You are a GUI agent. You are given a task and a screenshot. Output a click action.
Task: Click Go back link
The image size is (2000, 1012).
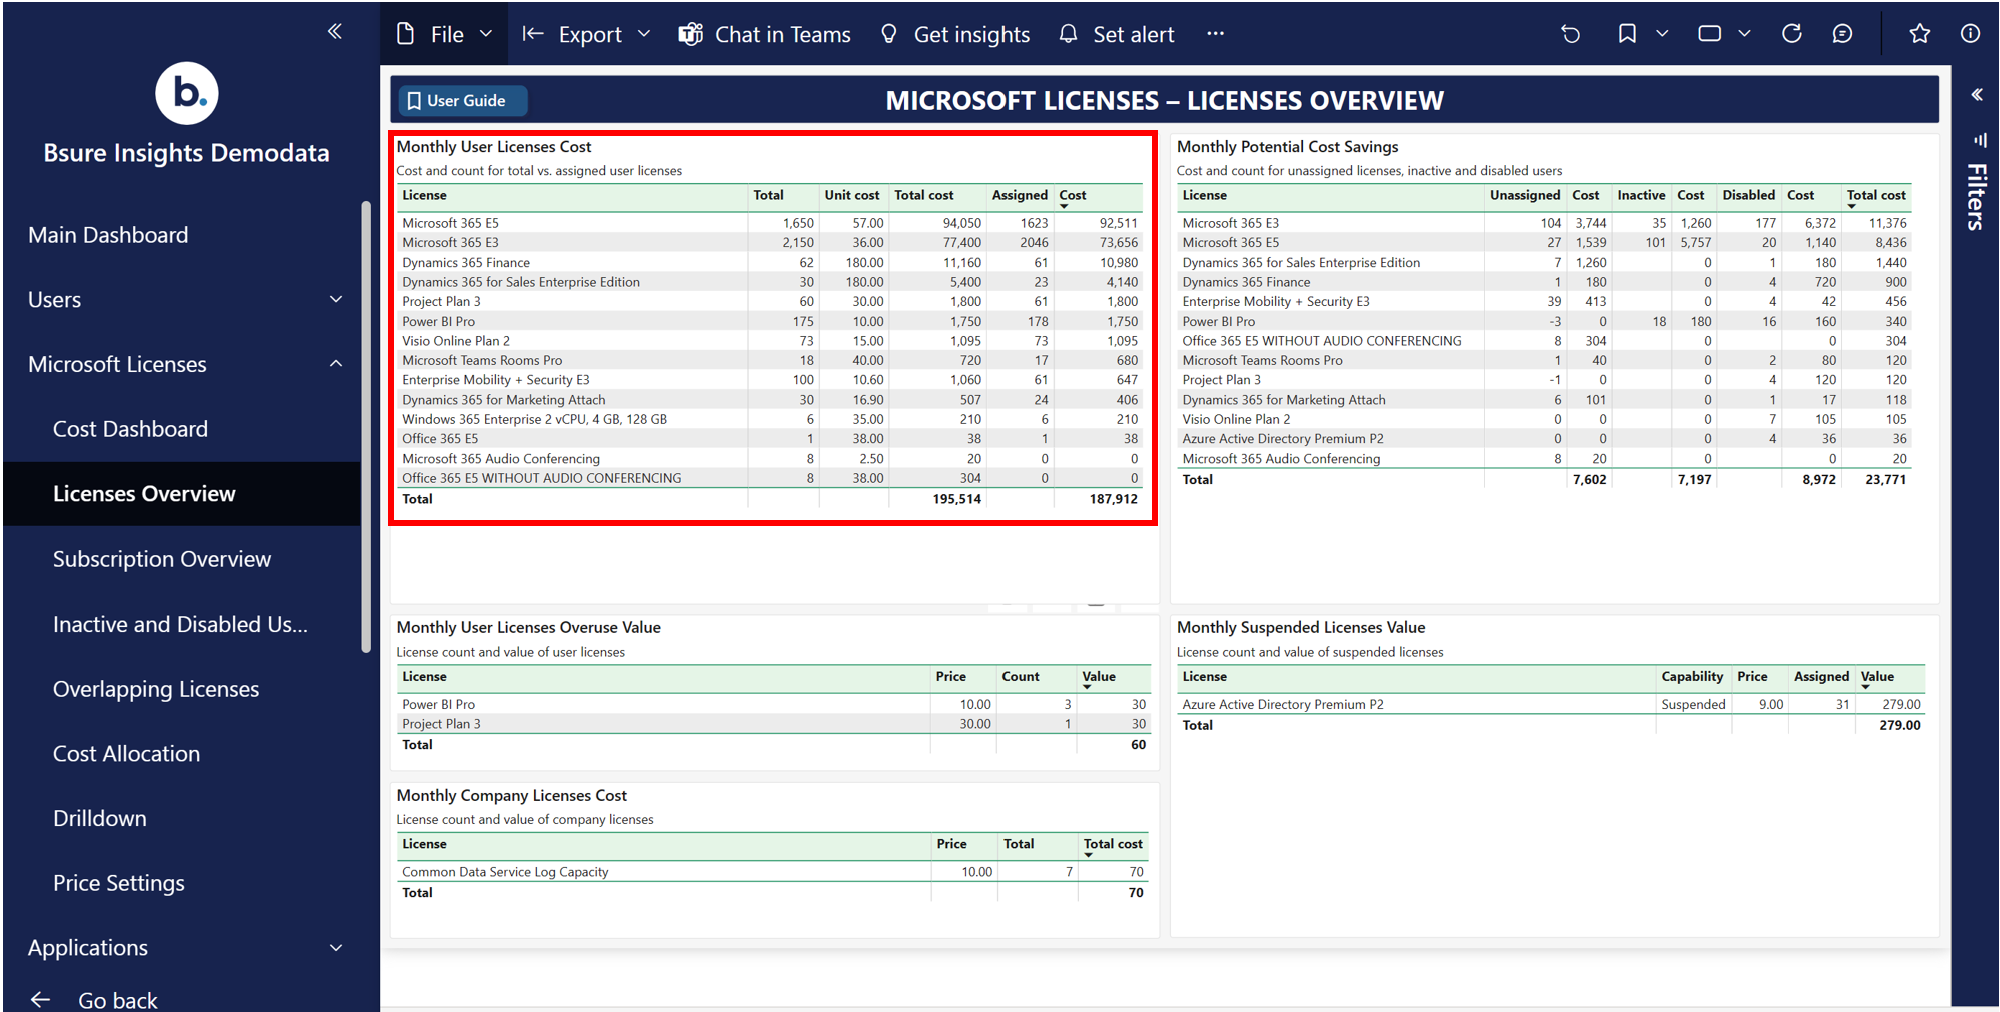tap(117, 999)
